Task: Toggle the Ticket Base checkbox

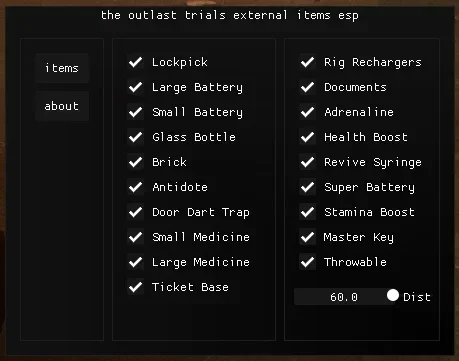Action: point(136,287)
